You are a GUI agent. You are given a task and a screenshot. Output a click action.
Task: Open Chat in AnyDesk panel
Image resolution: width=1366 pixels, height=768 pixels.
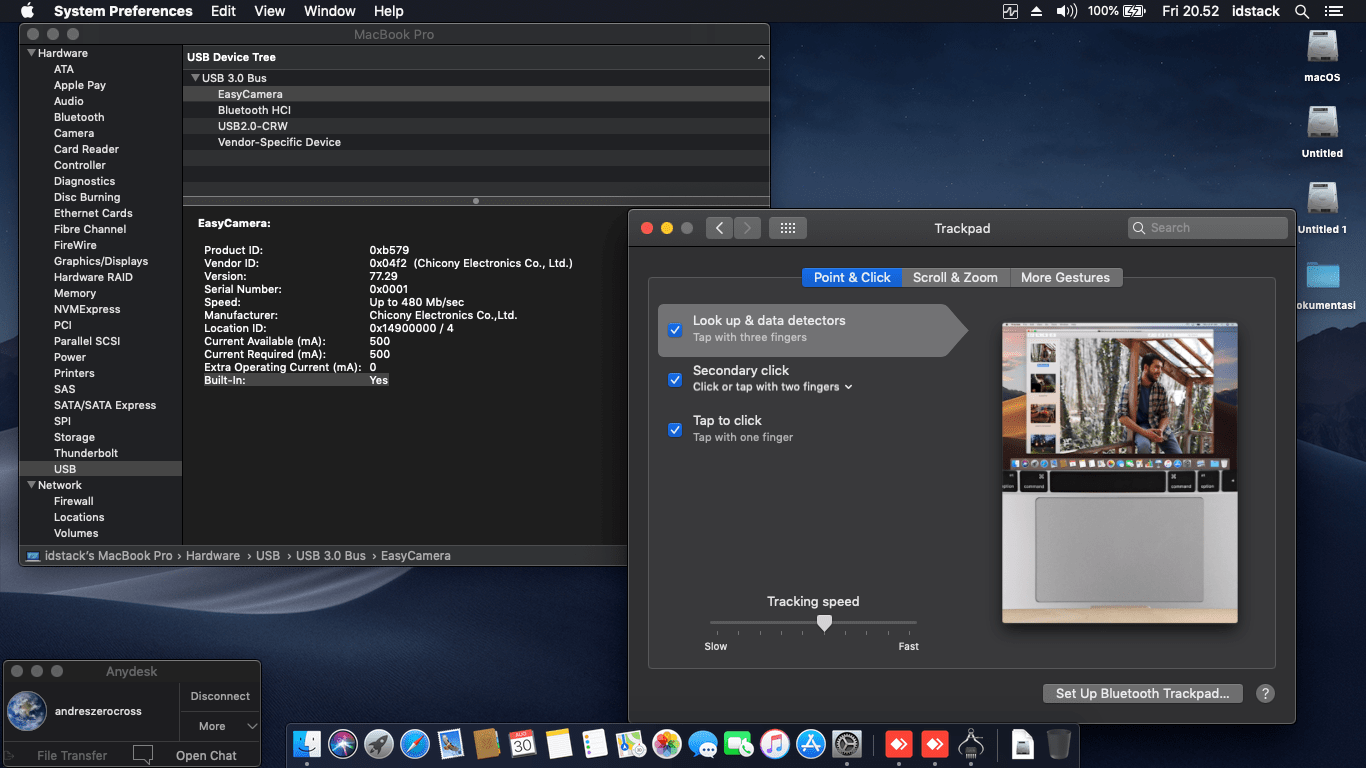click(206, 755)
